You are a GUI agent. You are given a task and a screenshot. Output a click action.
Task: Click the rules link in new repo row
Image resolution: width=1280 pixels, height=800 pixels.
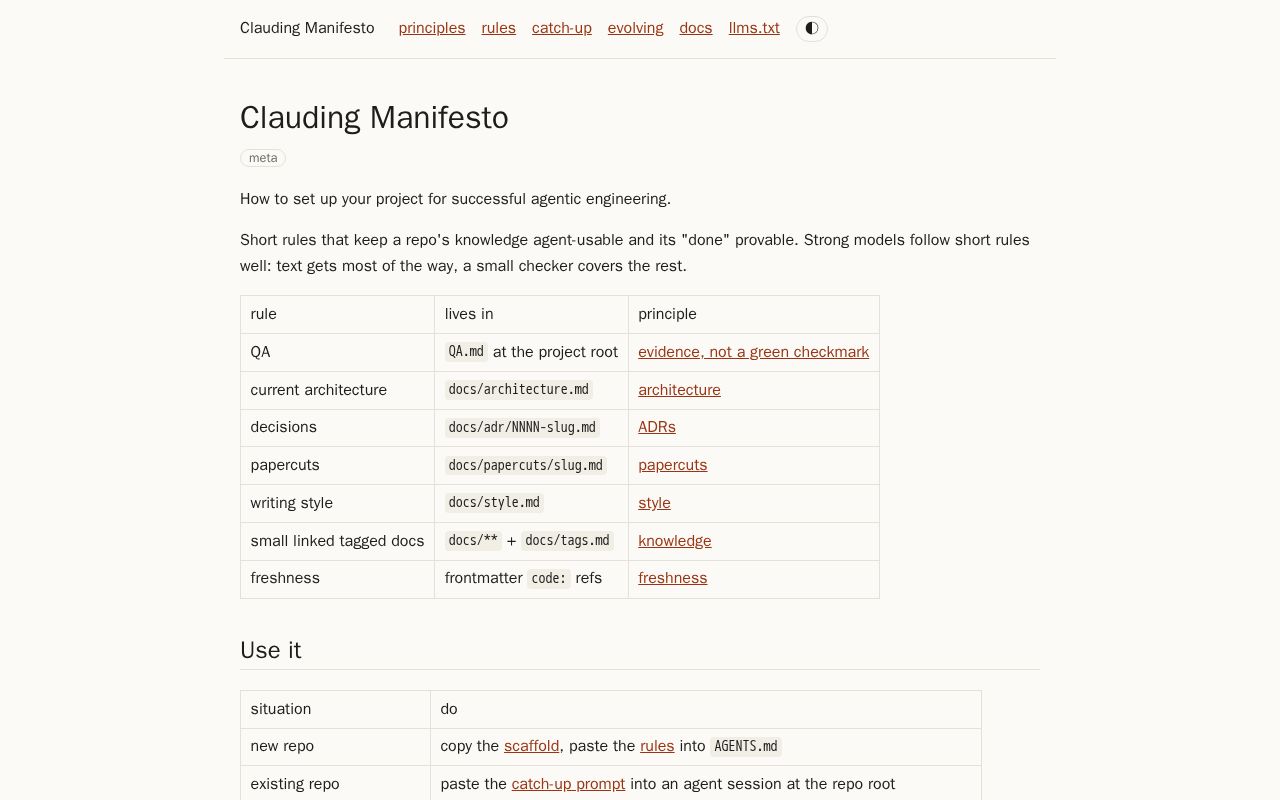pos(657,746)
